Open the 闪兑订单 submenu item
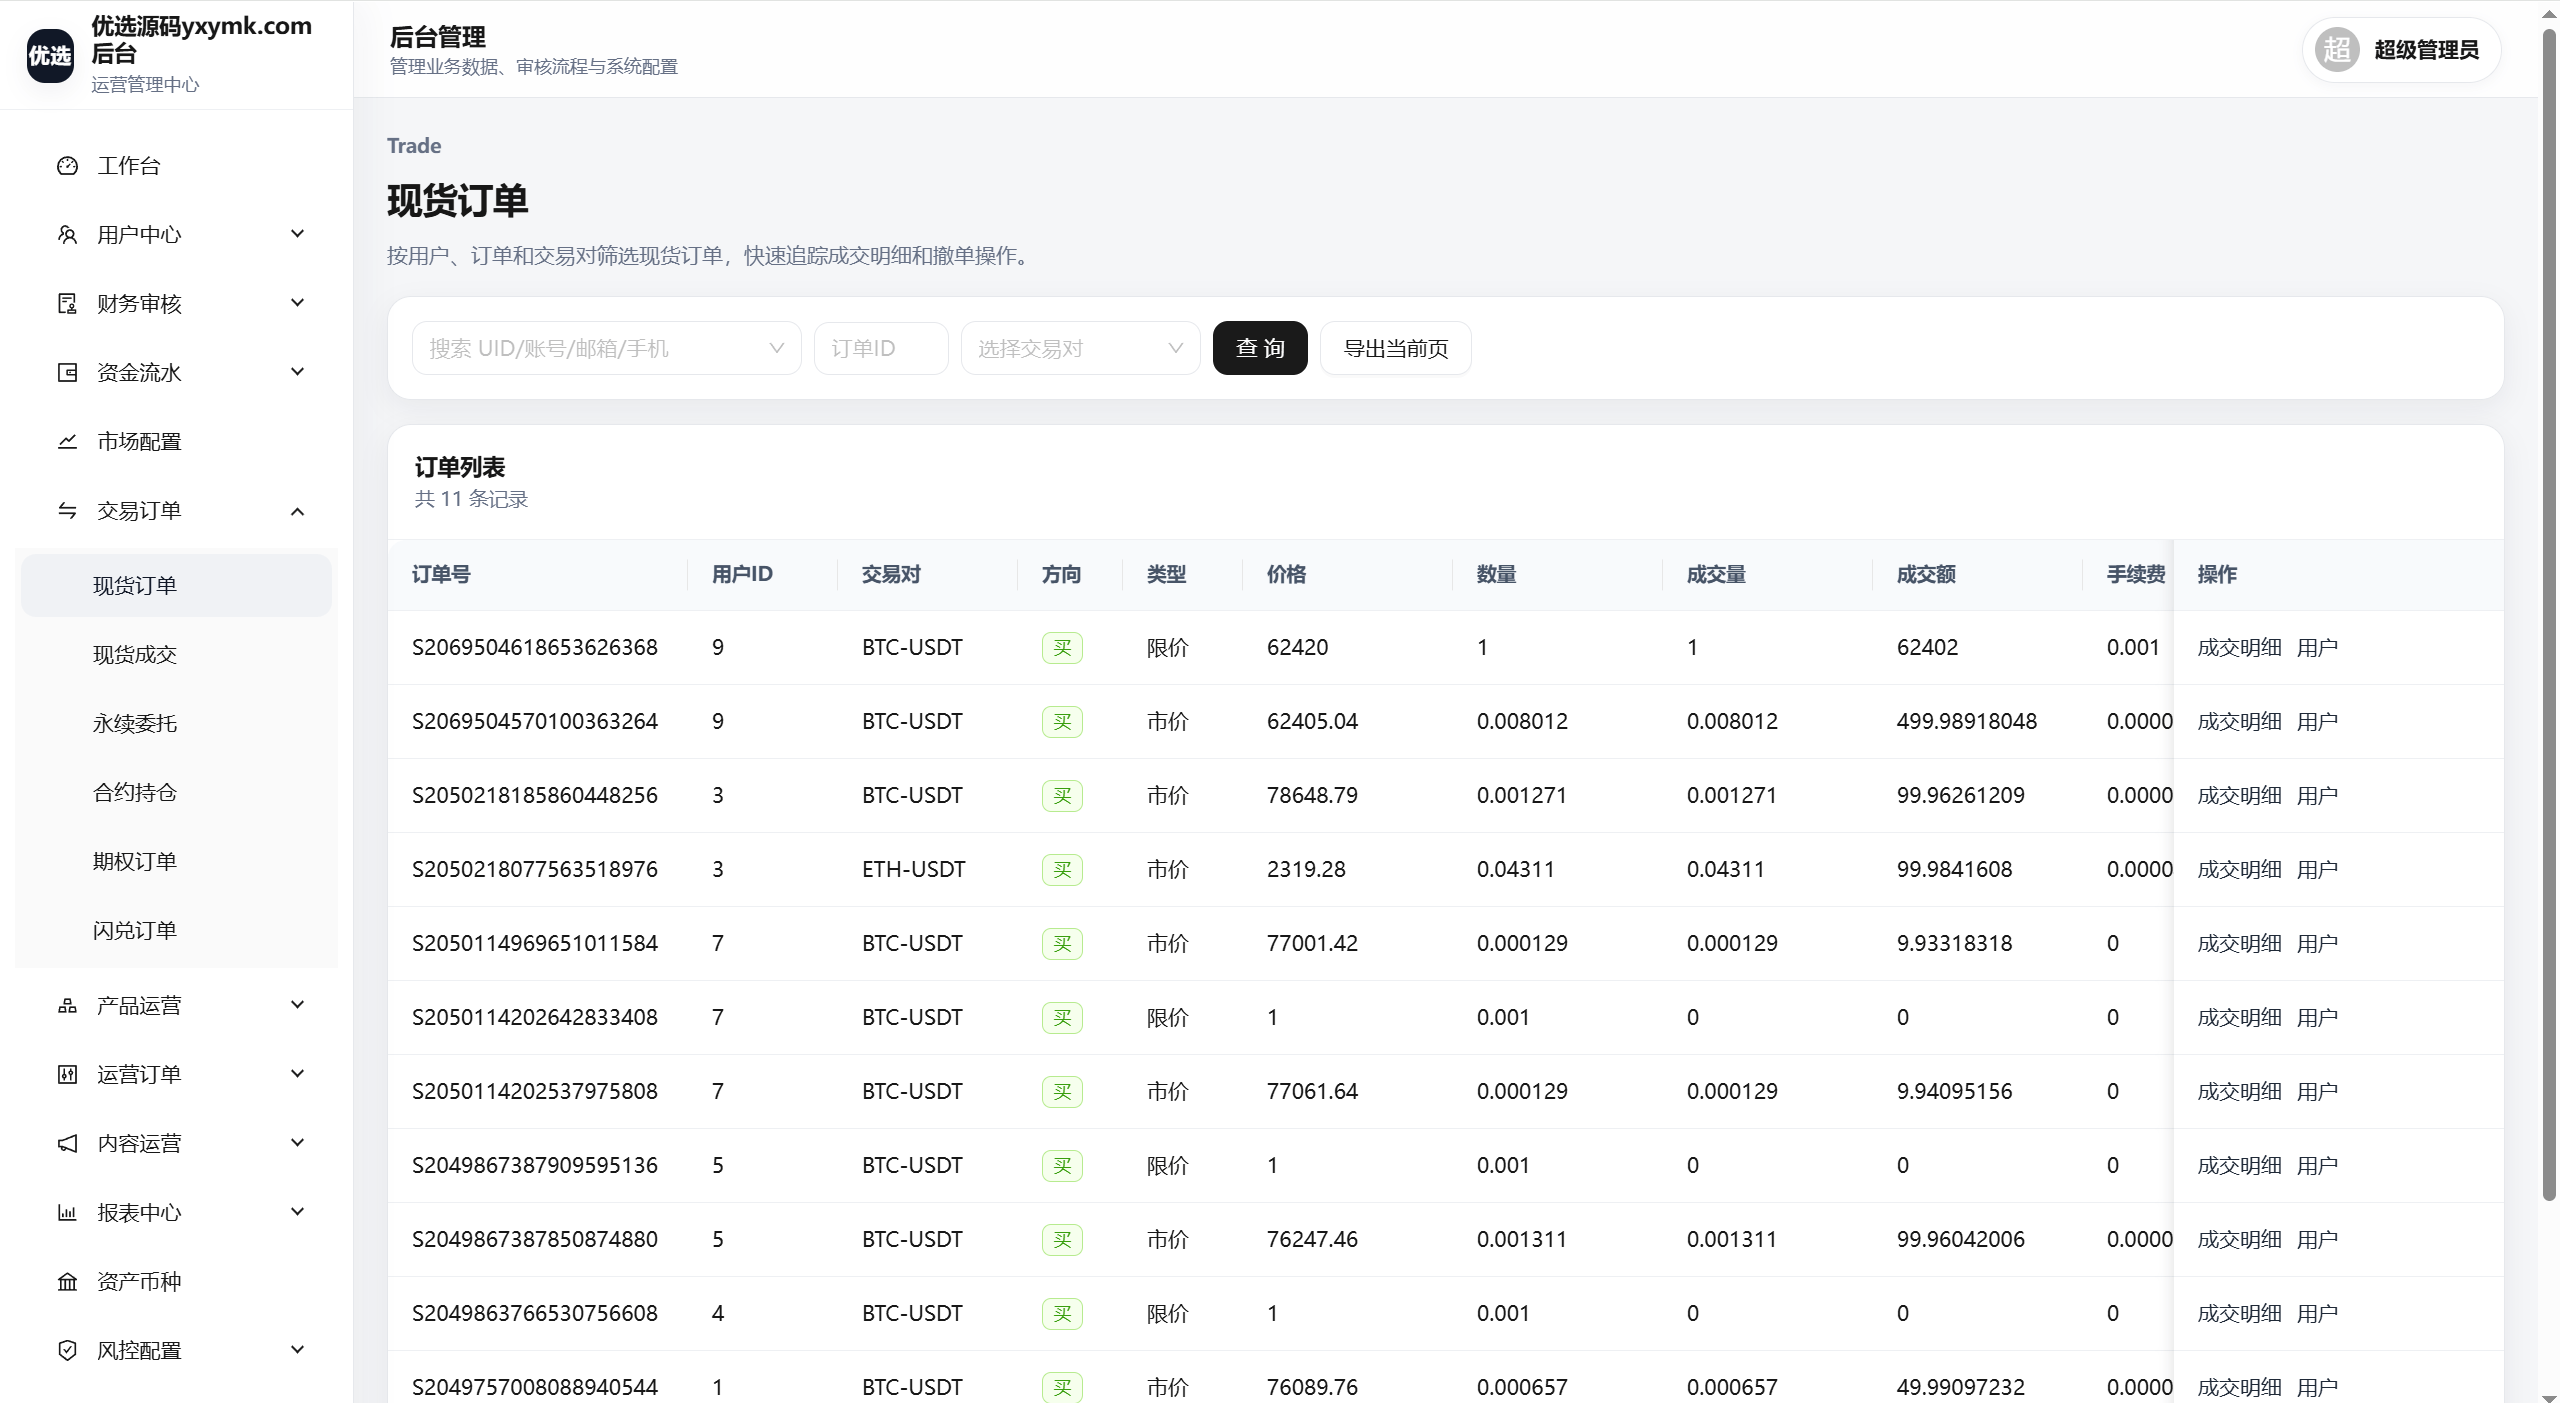Image resolution: width=2560 pixels, height=1403 pixels. [176, 931]
